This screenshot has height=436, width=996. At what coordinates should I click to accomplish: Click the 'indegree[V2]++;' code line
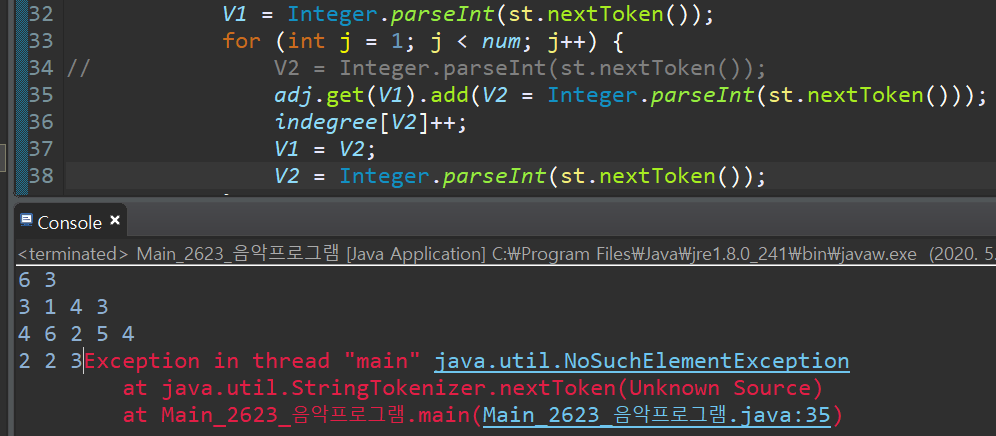(370, 121)
